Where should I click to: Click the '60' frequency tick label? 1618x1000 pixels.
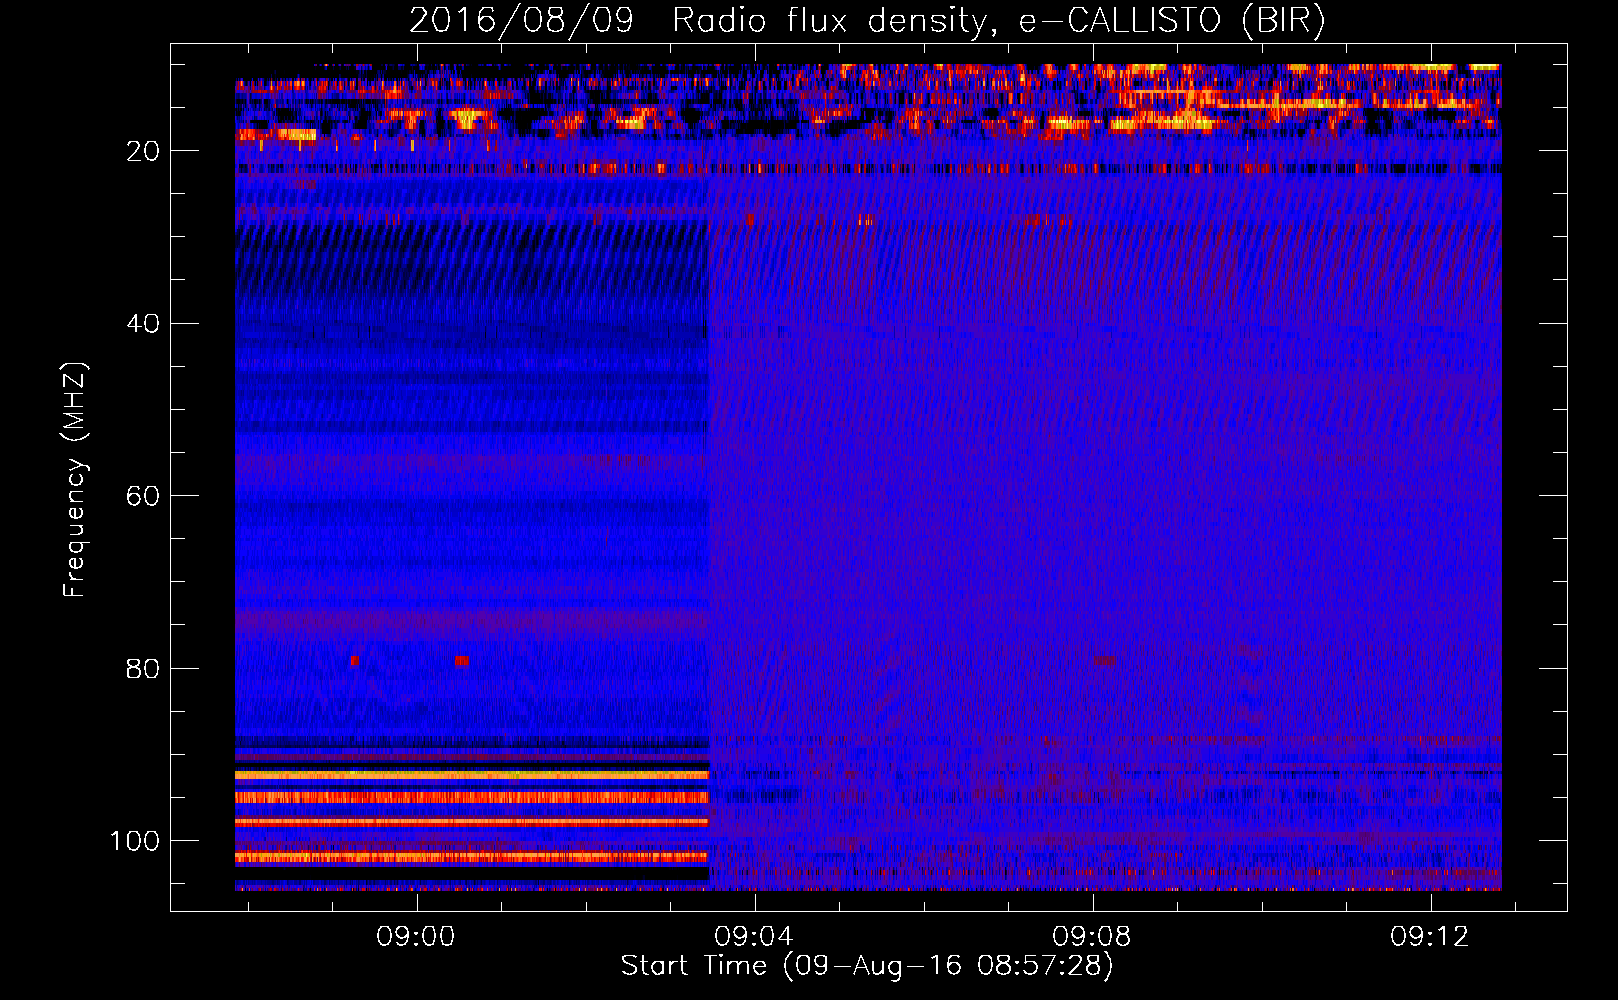click(143, 497)
